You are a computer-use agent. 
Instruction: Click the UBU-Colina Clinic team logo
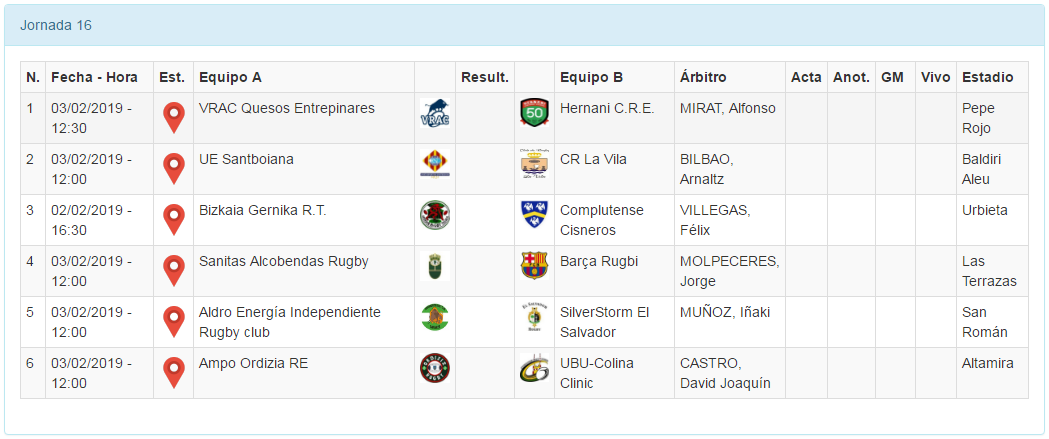click(x=534, y=368)
